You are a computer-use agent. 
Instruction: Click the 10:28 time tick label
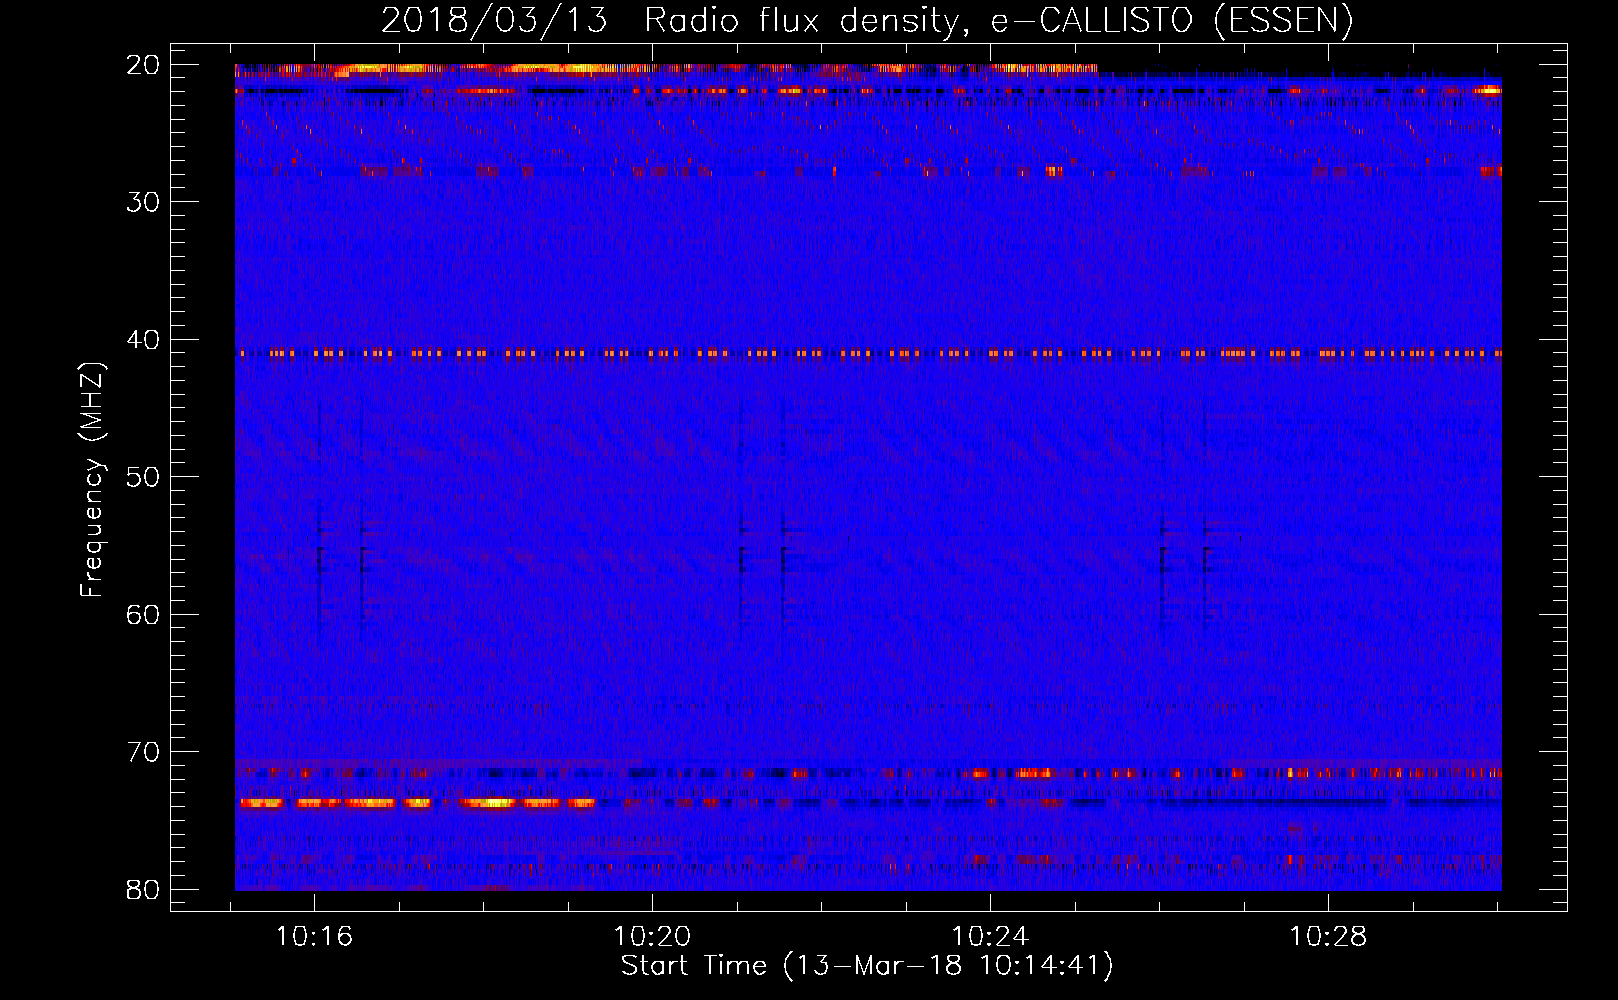point(1328,937)
